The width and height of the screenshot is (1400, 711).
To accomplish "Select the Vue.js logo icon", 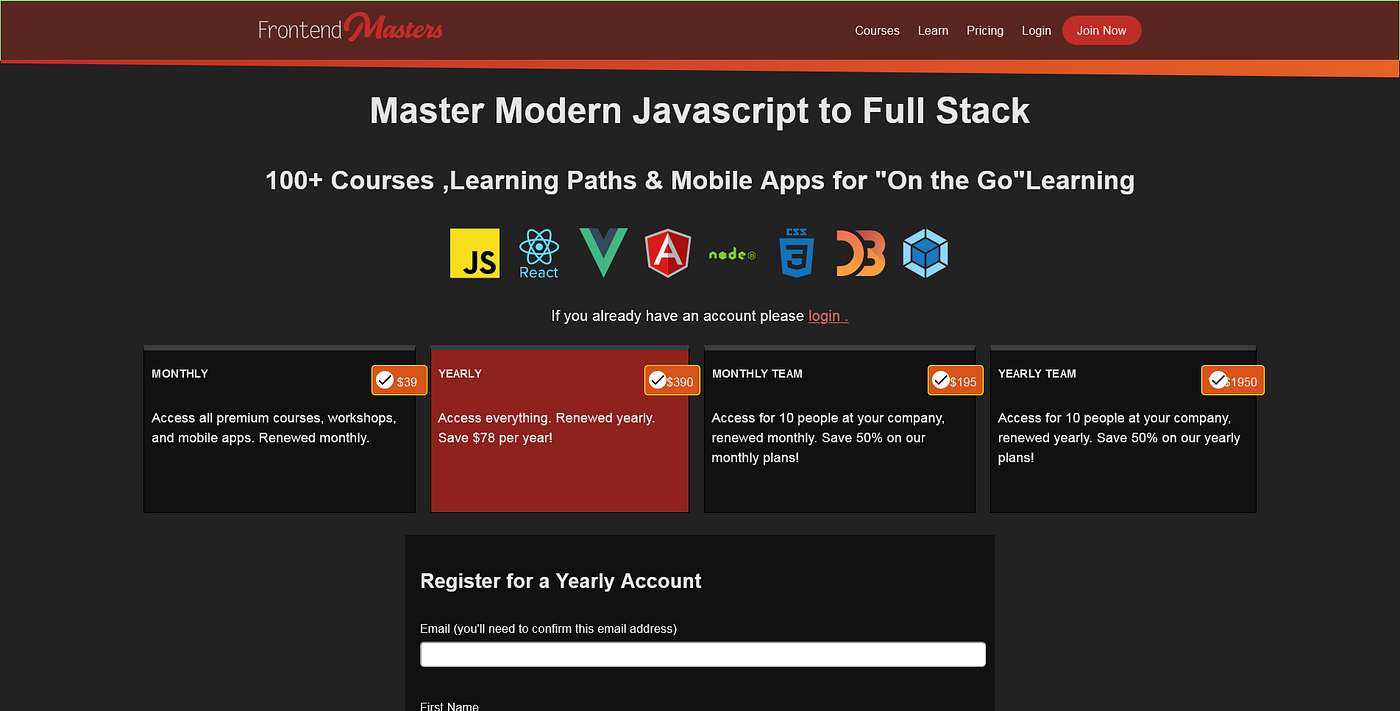I will point(603,253).
